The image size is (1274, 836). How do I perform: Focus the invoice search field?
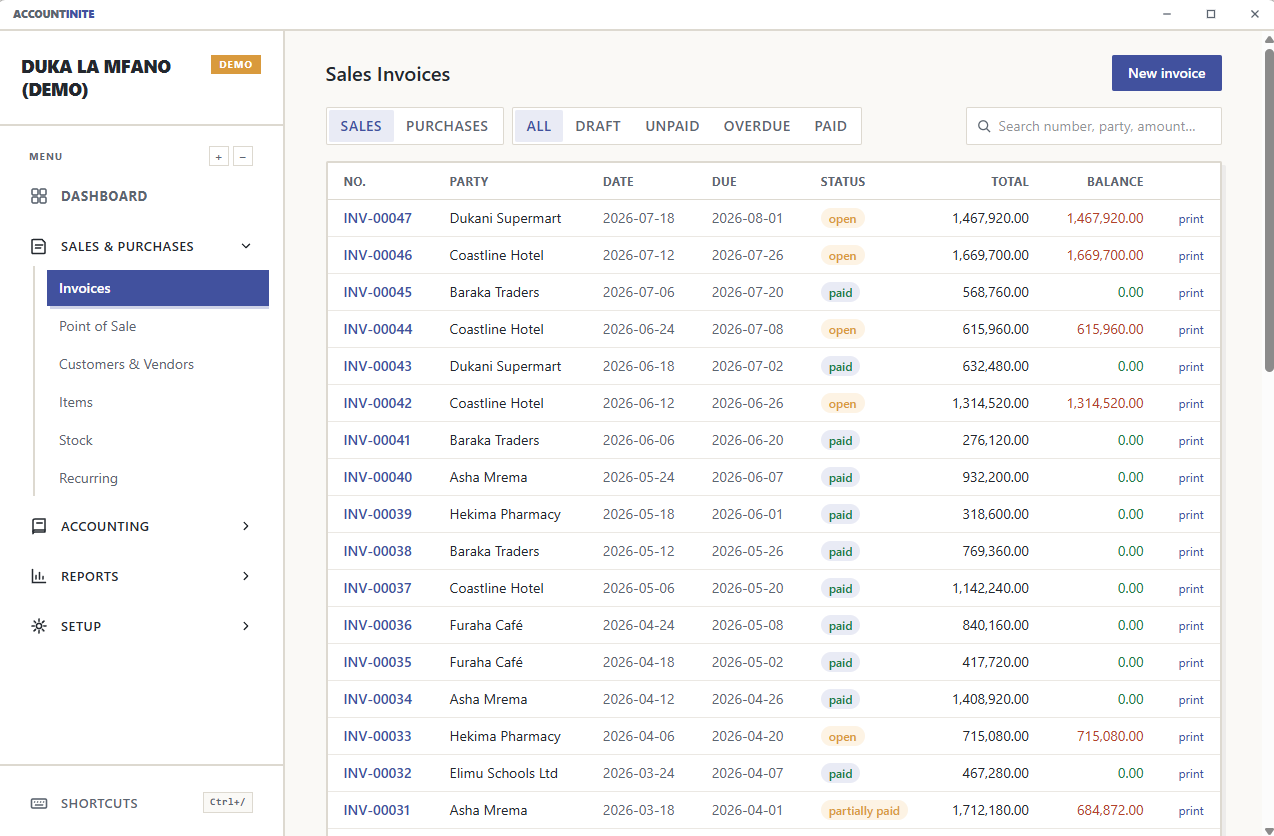tap(1094, 126)
